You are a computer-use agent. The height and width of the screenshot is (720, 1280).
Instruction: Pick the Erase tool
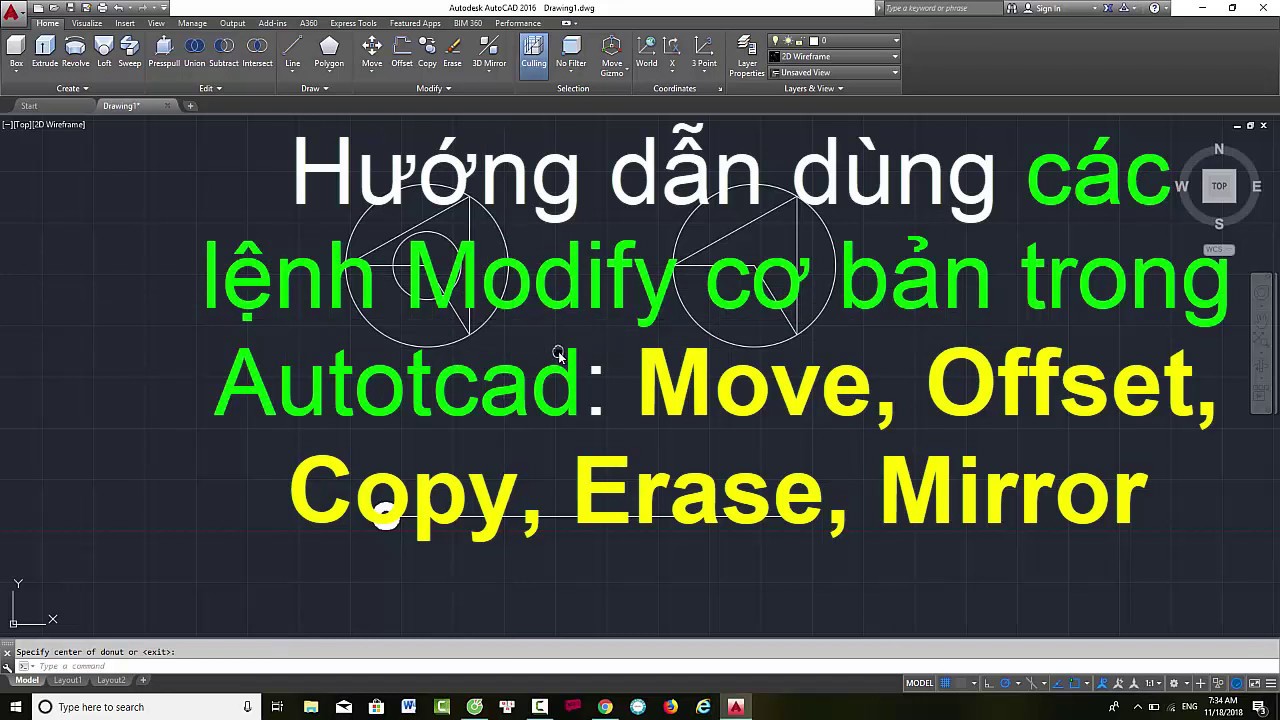(452, 52)
